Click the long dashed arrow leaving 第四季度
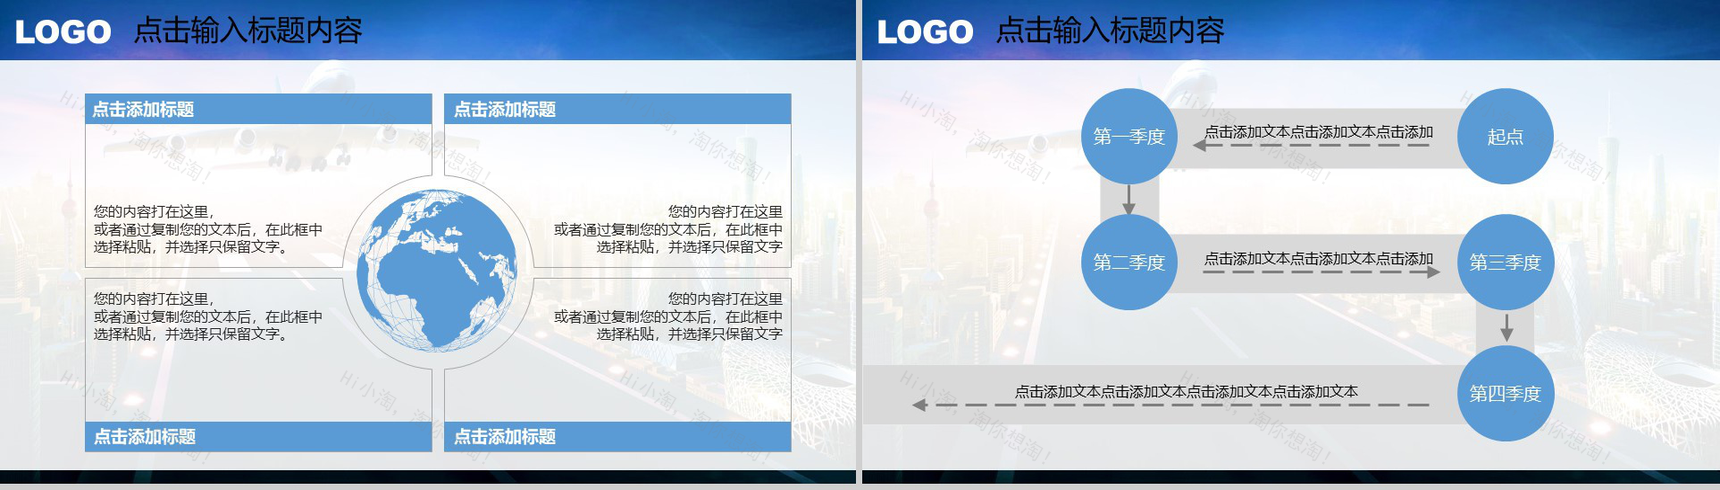Screen dimensions: 1720x490 click(1171, 405)
